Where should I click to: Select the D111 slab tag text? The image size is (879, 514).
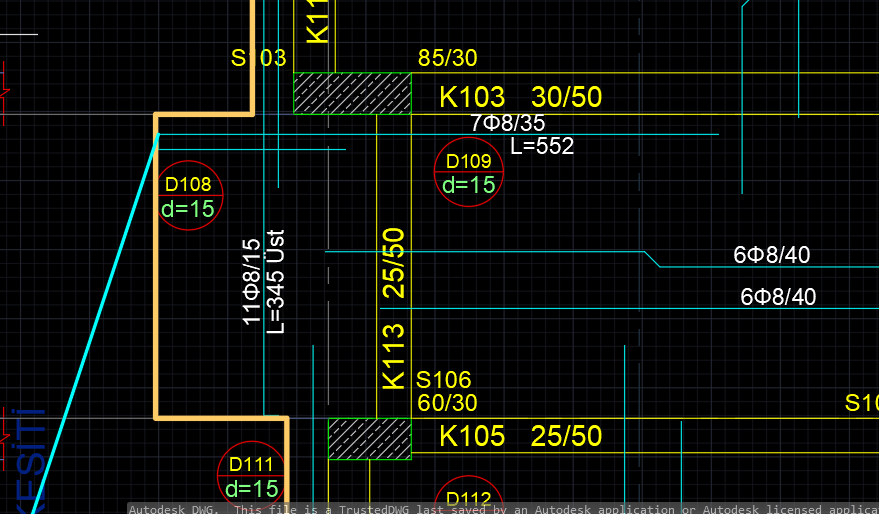(x=251, y=465)
